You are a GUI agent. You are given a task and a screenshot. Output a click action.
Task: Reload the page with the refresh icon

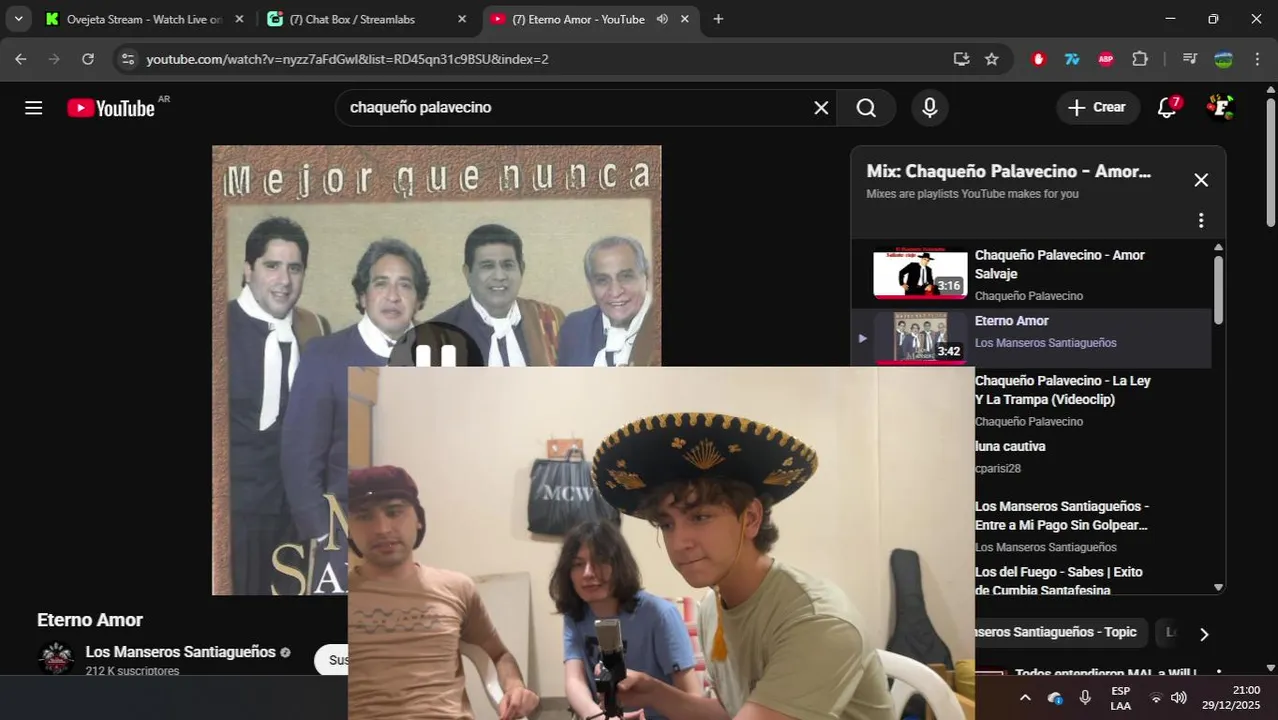(x=88, y=59)
